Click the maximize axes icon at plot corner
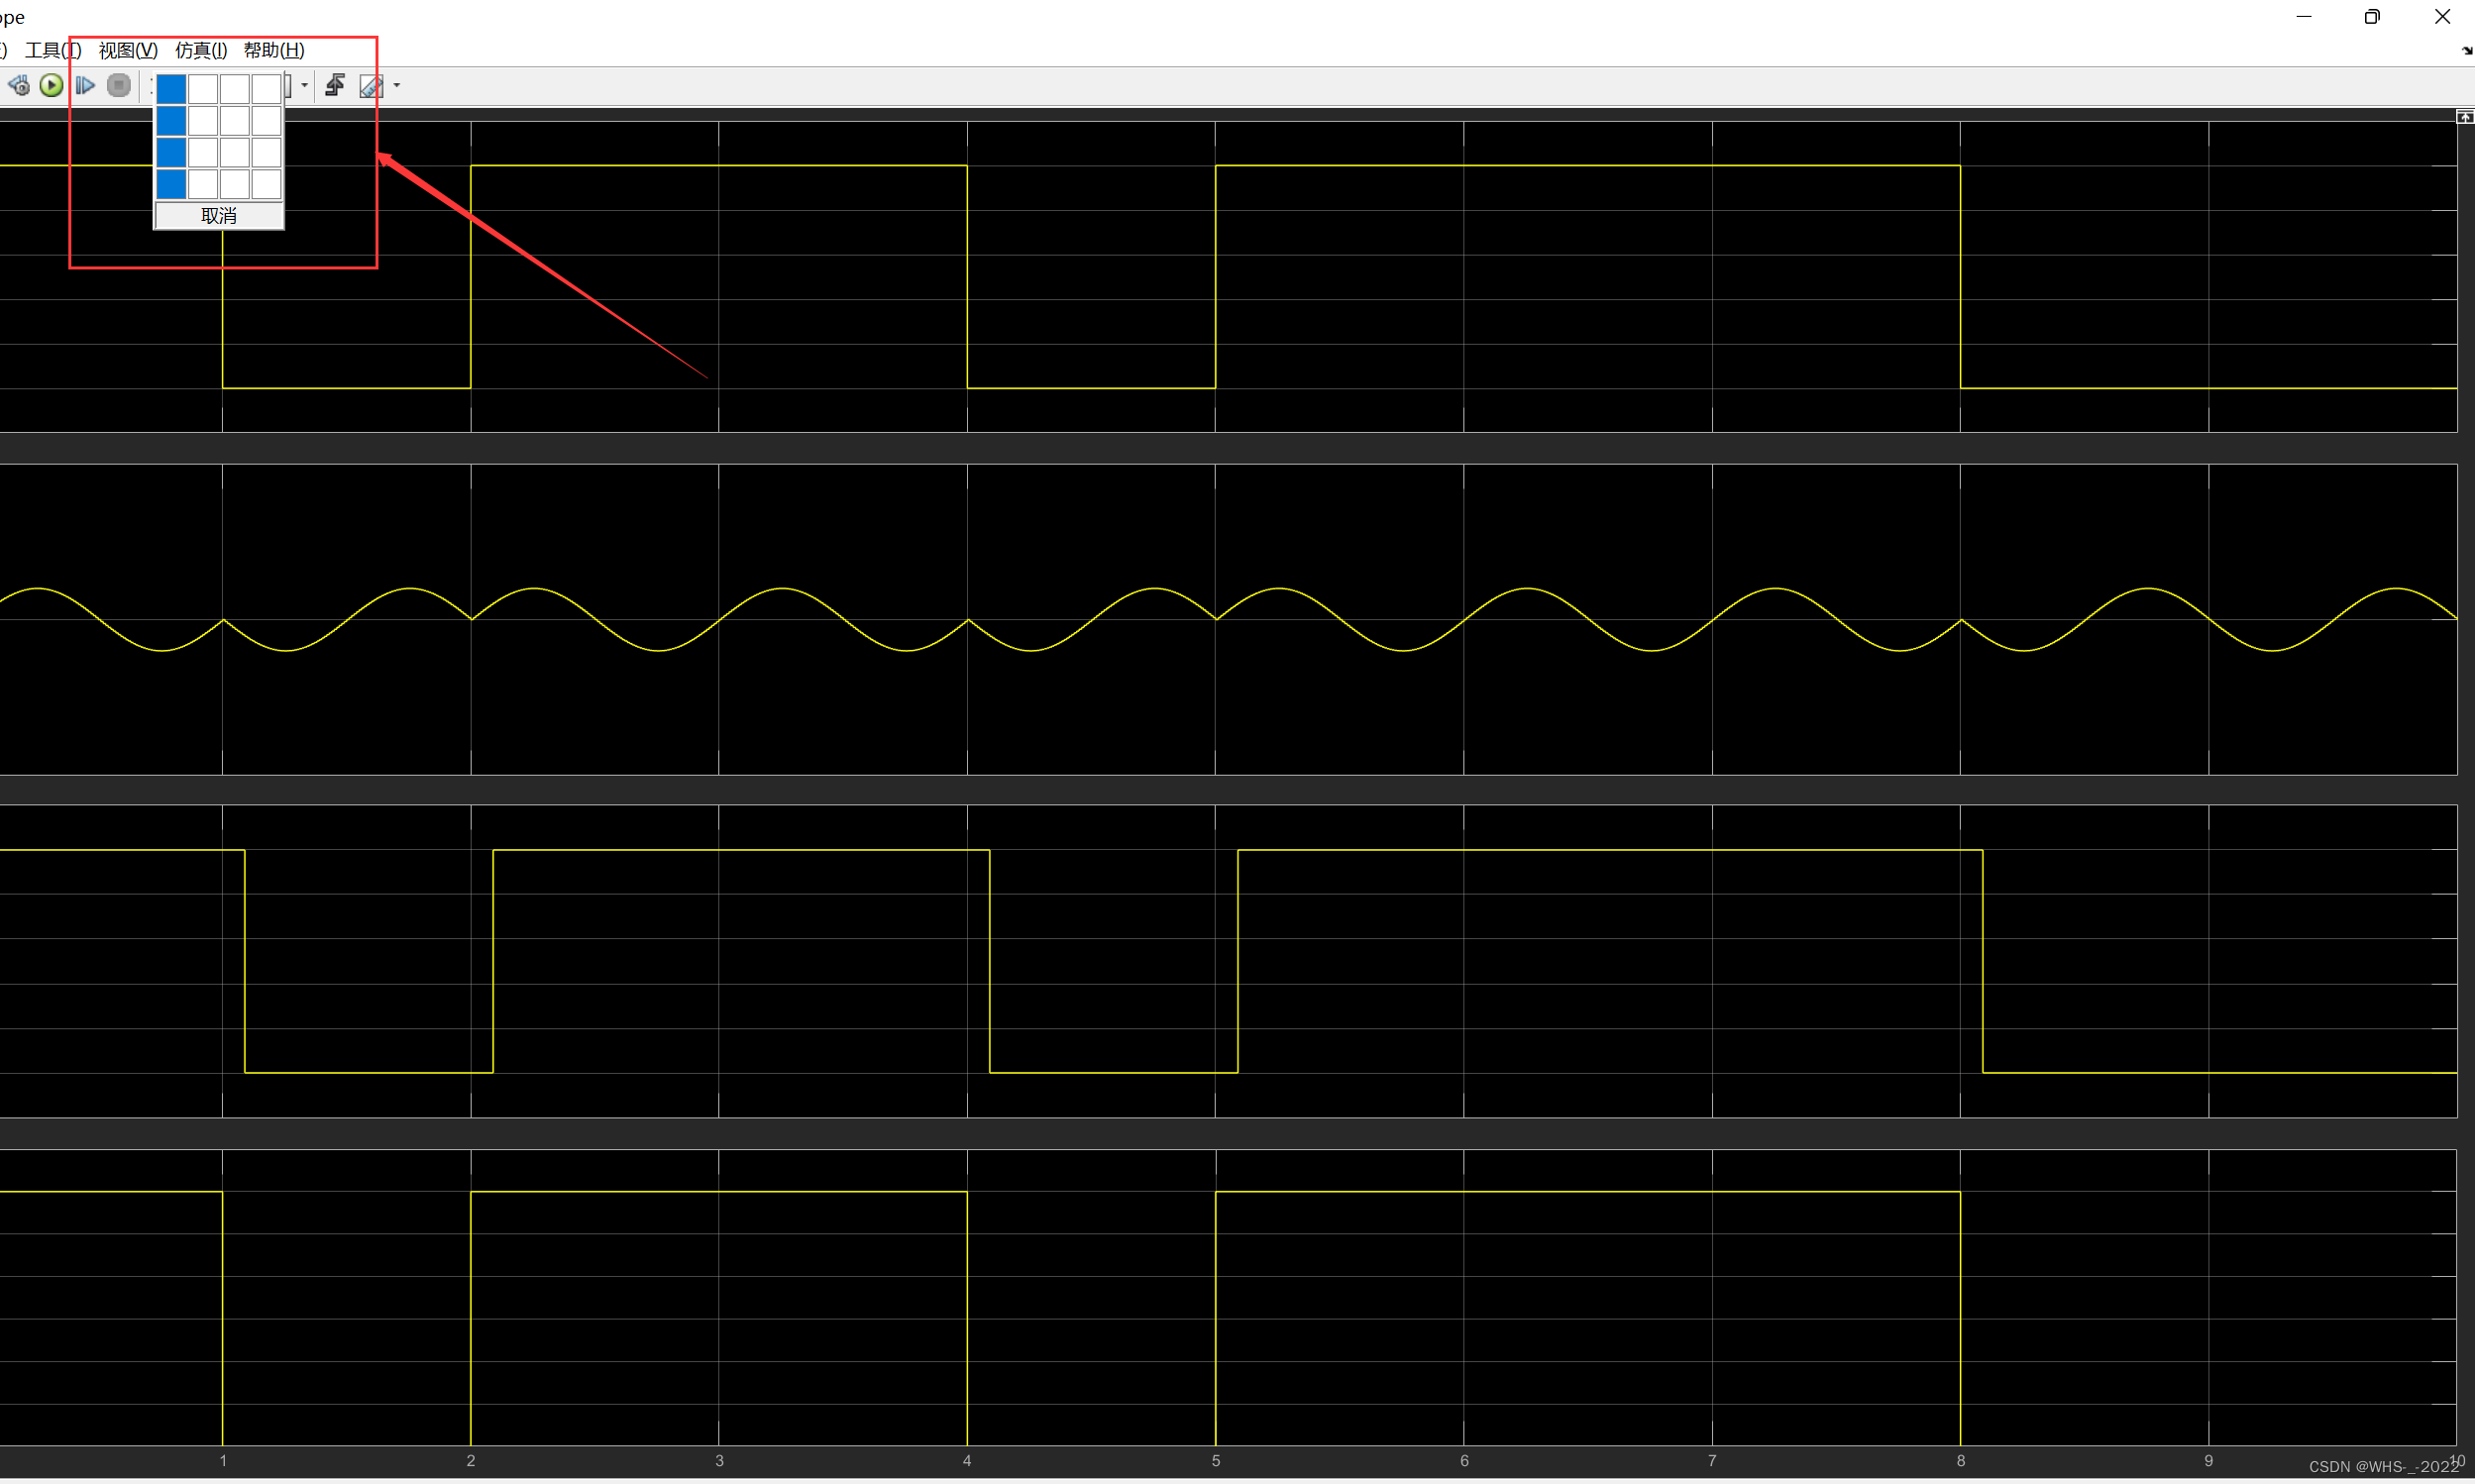The height and width of the screenshot is (1484, 2475). click(2464, 117)
